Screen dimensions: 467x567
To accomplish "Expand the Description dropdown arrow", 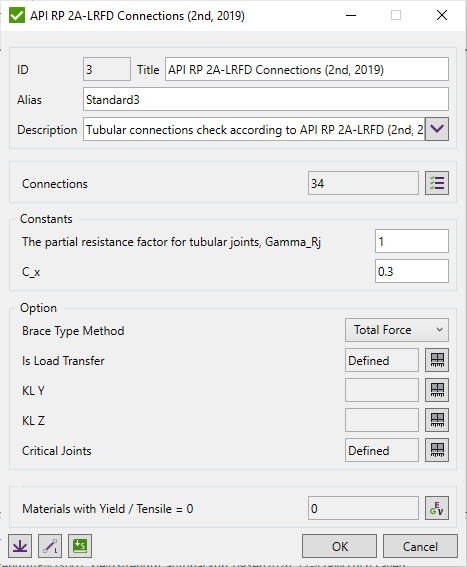I will 437,129.
